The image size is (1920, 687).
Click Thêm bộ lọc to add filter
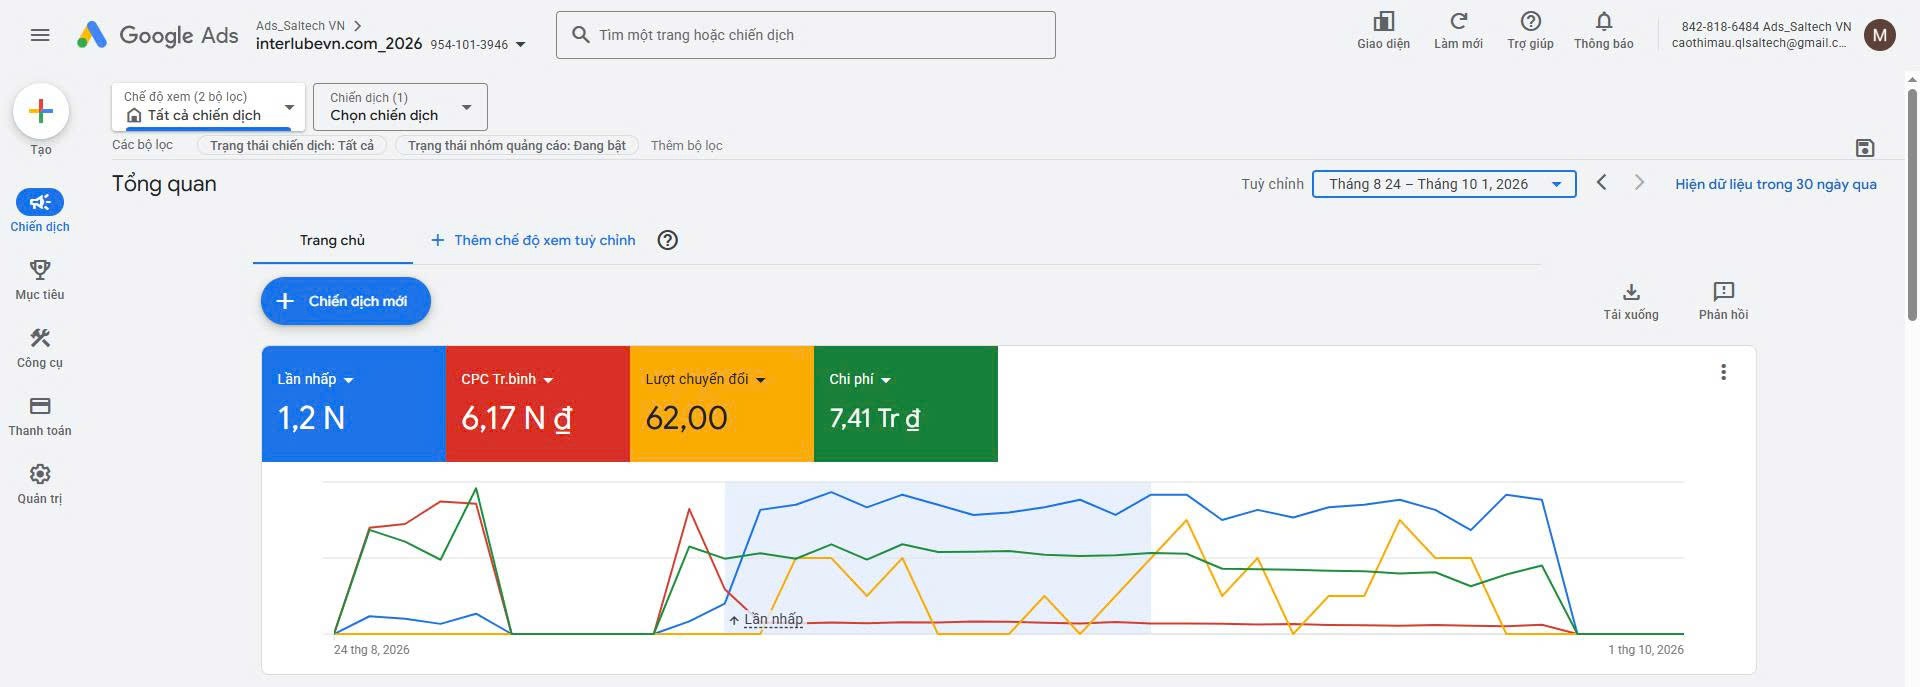[686, 146]
